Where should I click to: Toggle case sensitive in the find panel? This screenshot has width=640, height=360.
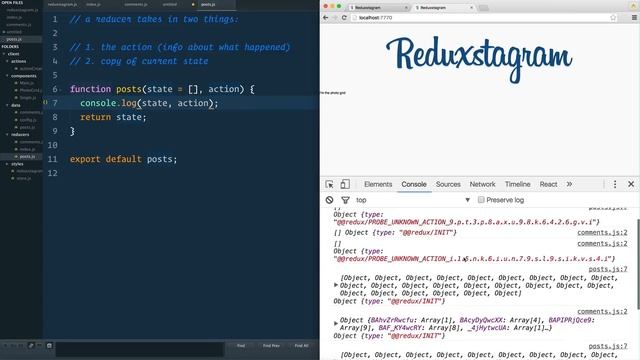[13, 346]
